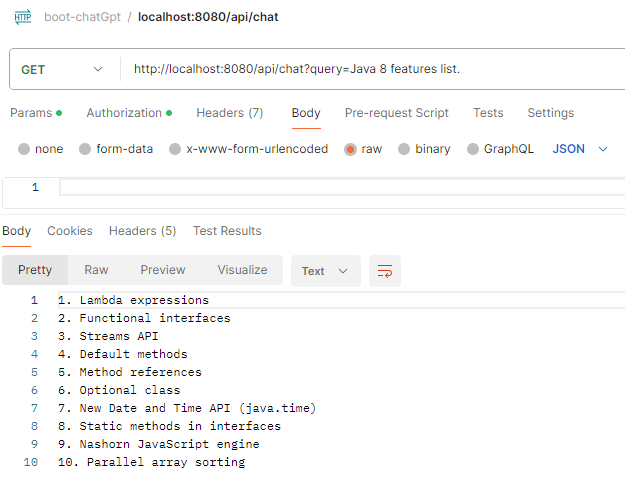
Task: Open the Authorization tab
Action: (x=129, y=113)
